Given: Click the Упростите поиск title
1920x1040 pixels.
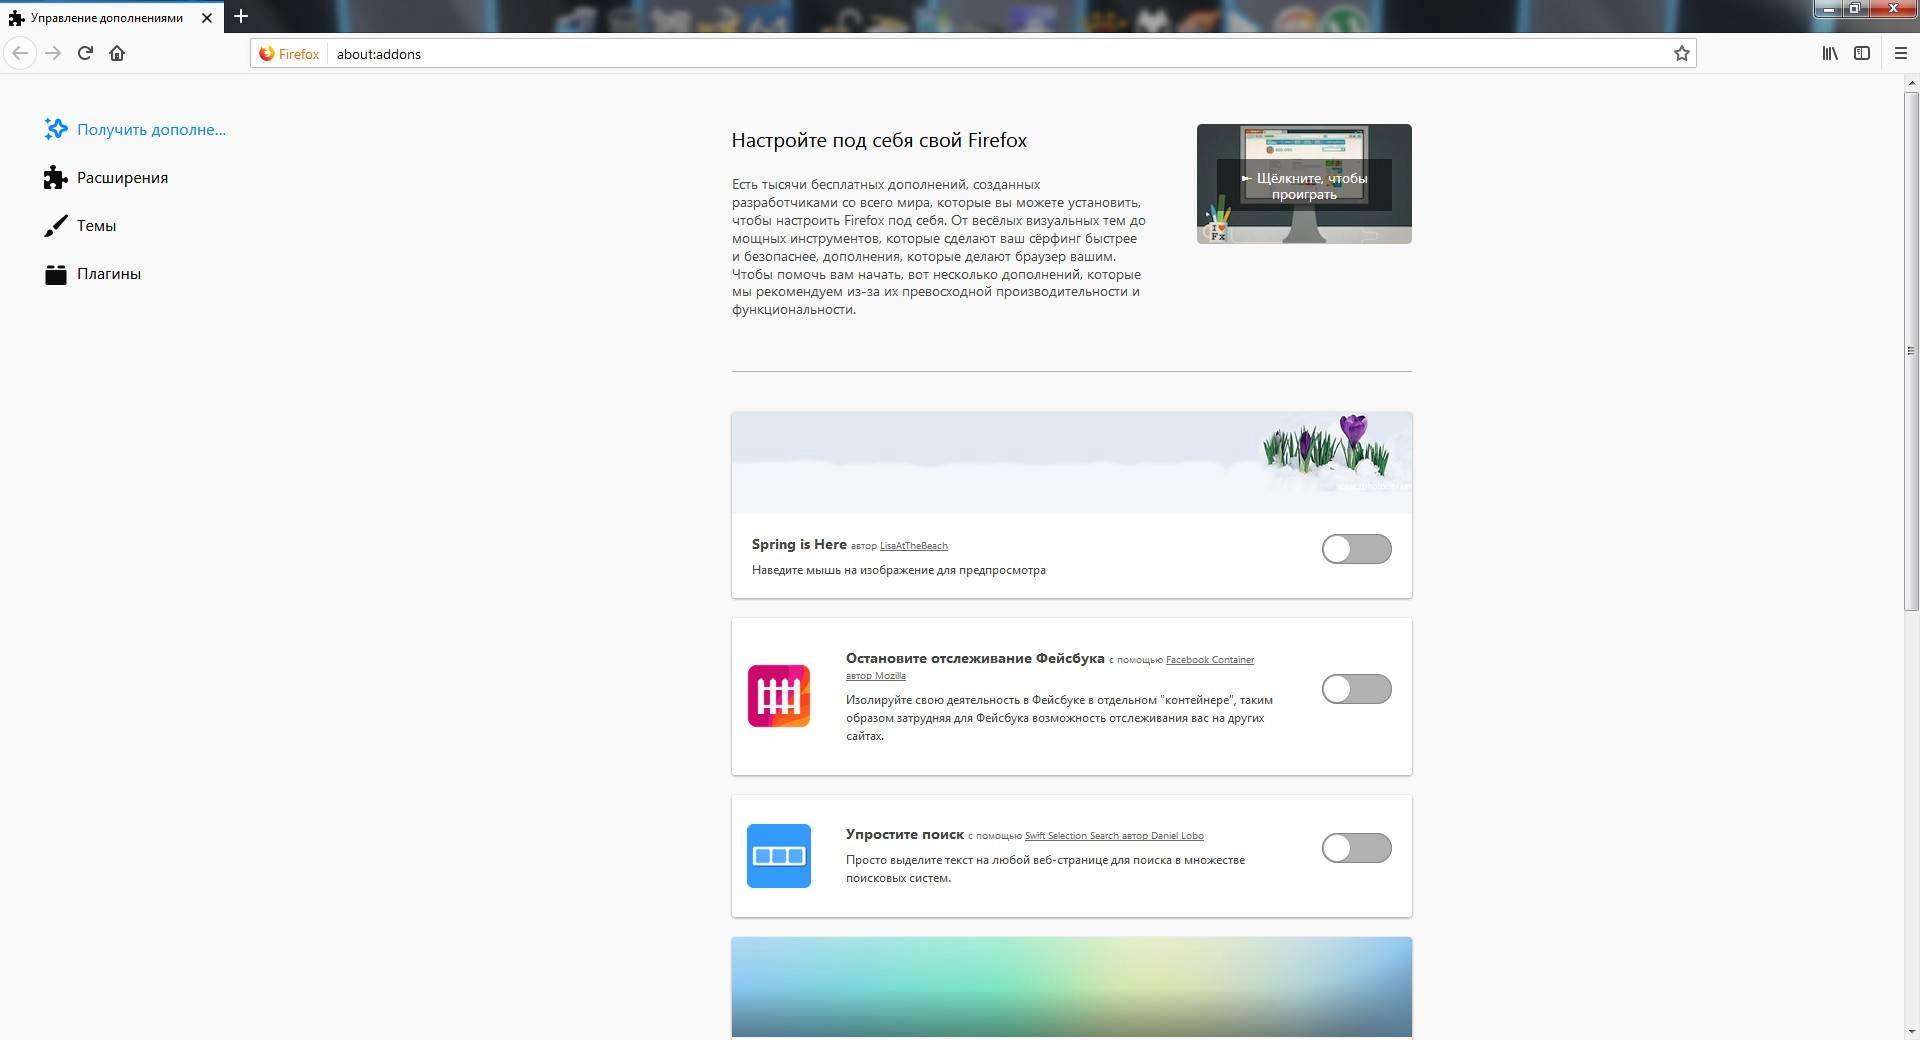Looking at the screenshot, I should 905,834.
